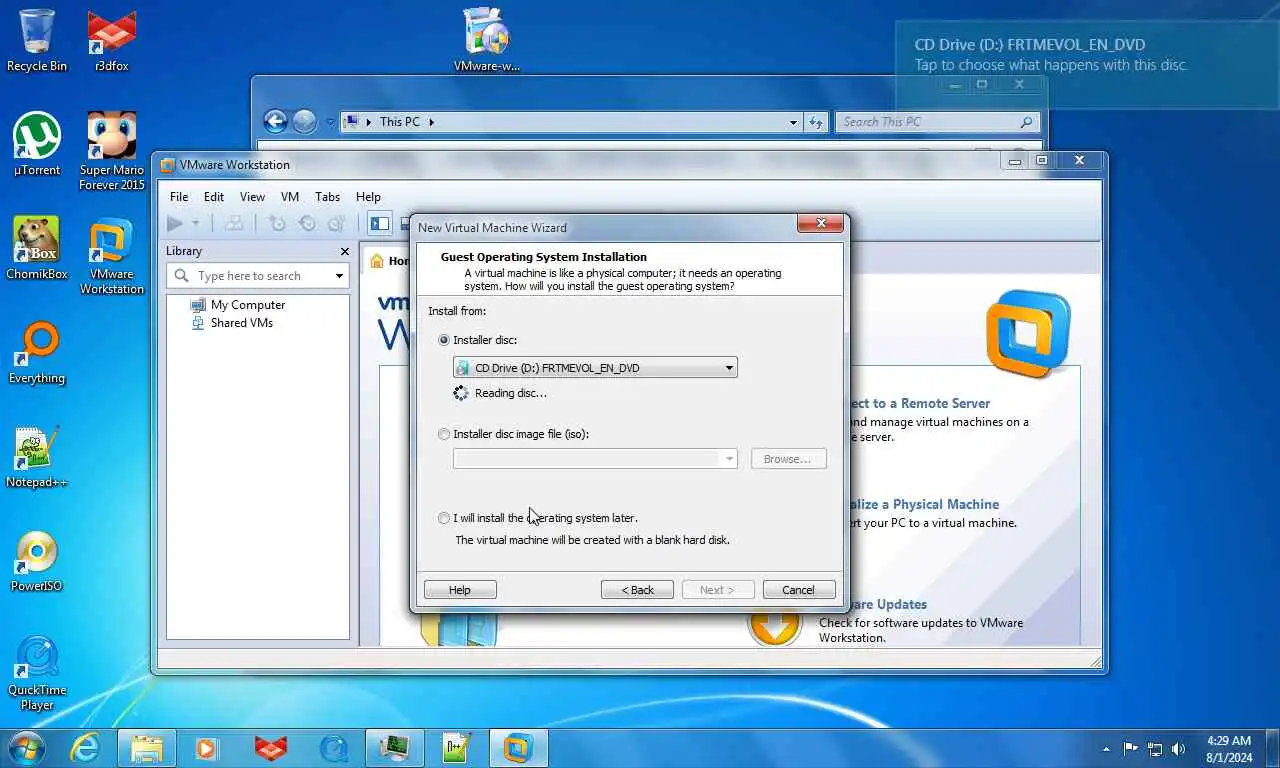The image size is (1280, 768).
Task: Click the Power On play toolbar button
Action: pyautogui.click(x=175, y=224)
